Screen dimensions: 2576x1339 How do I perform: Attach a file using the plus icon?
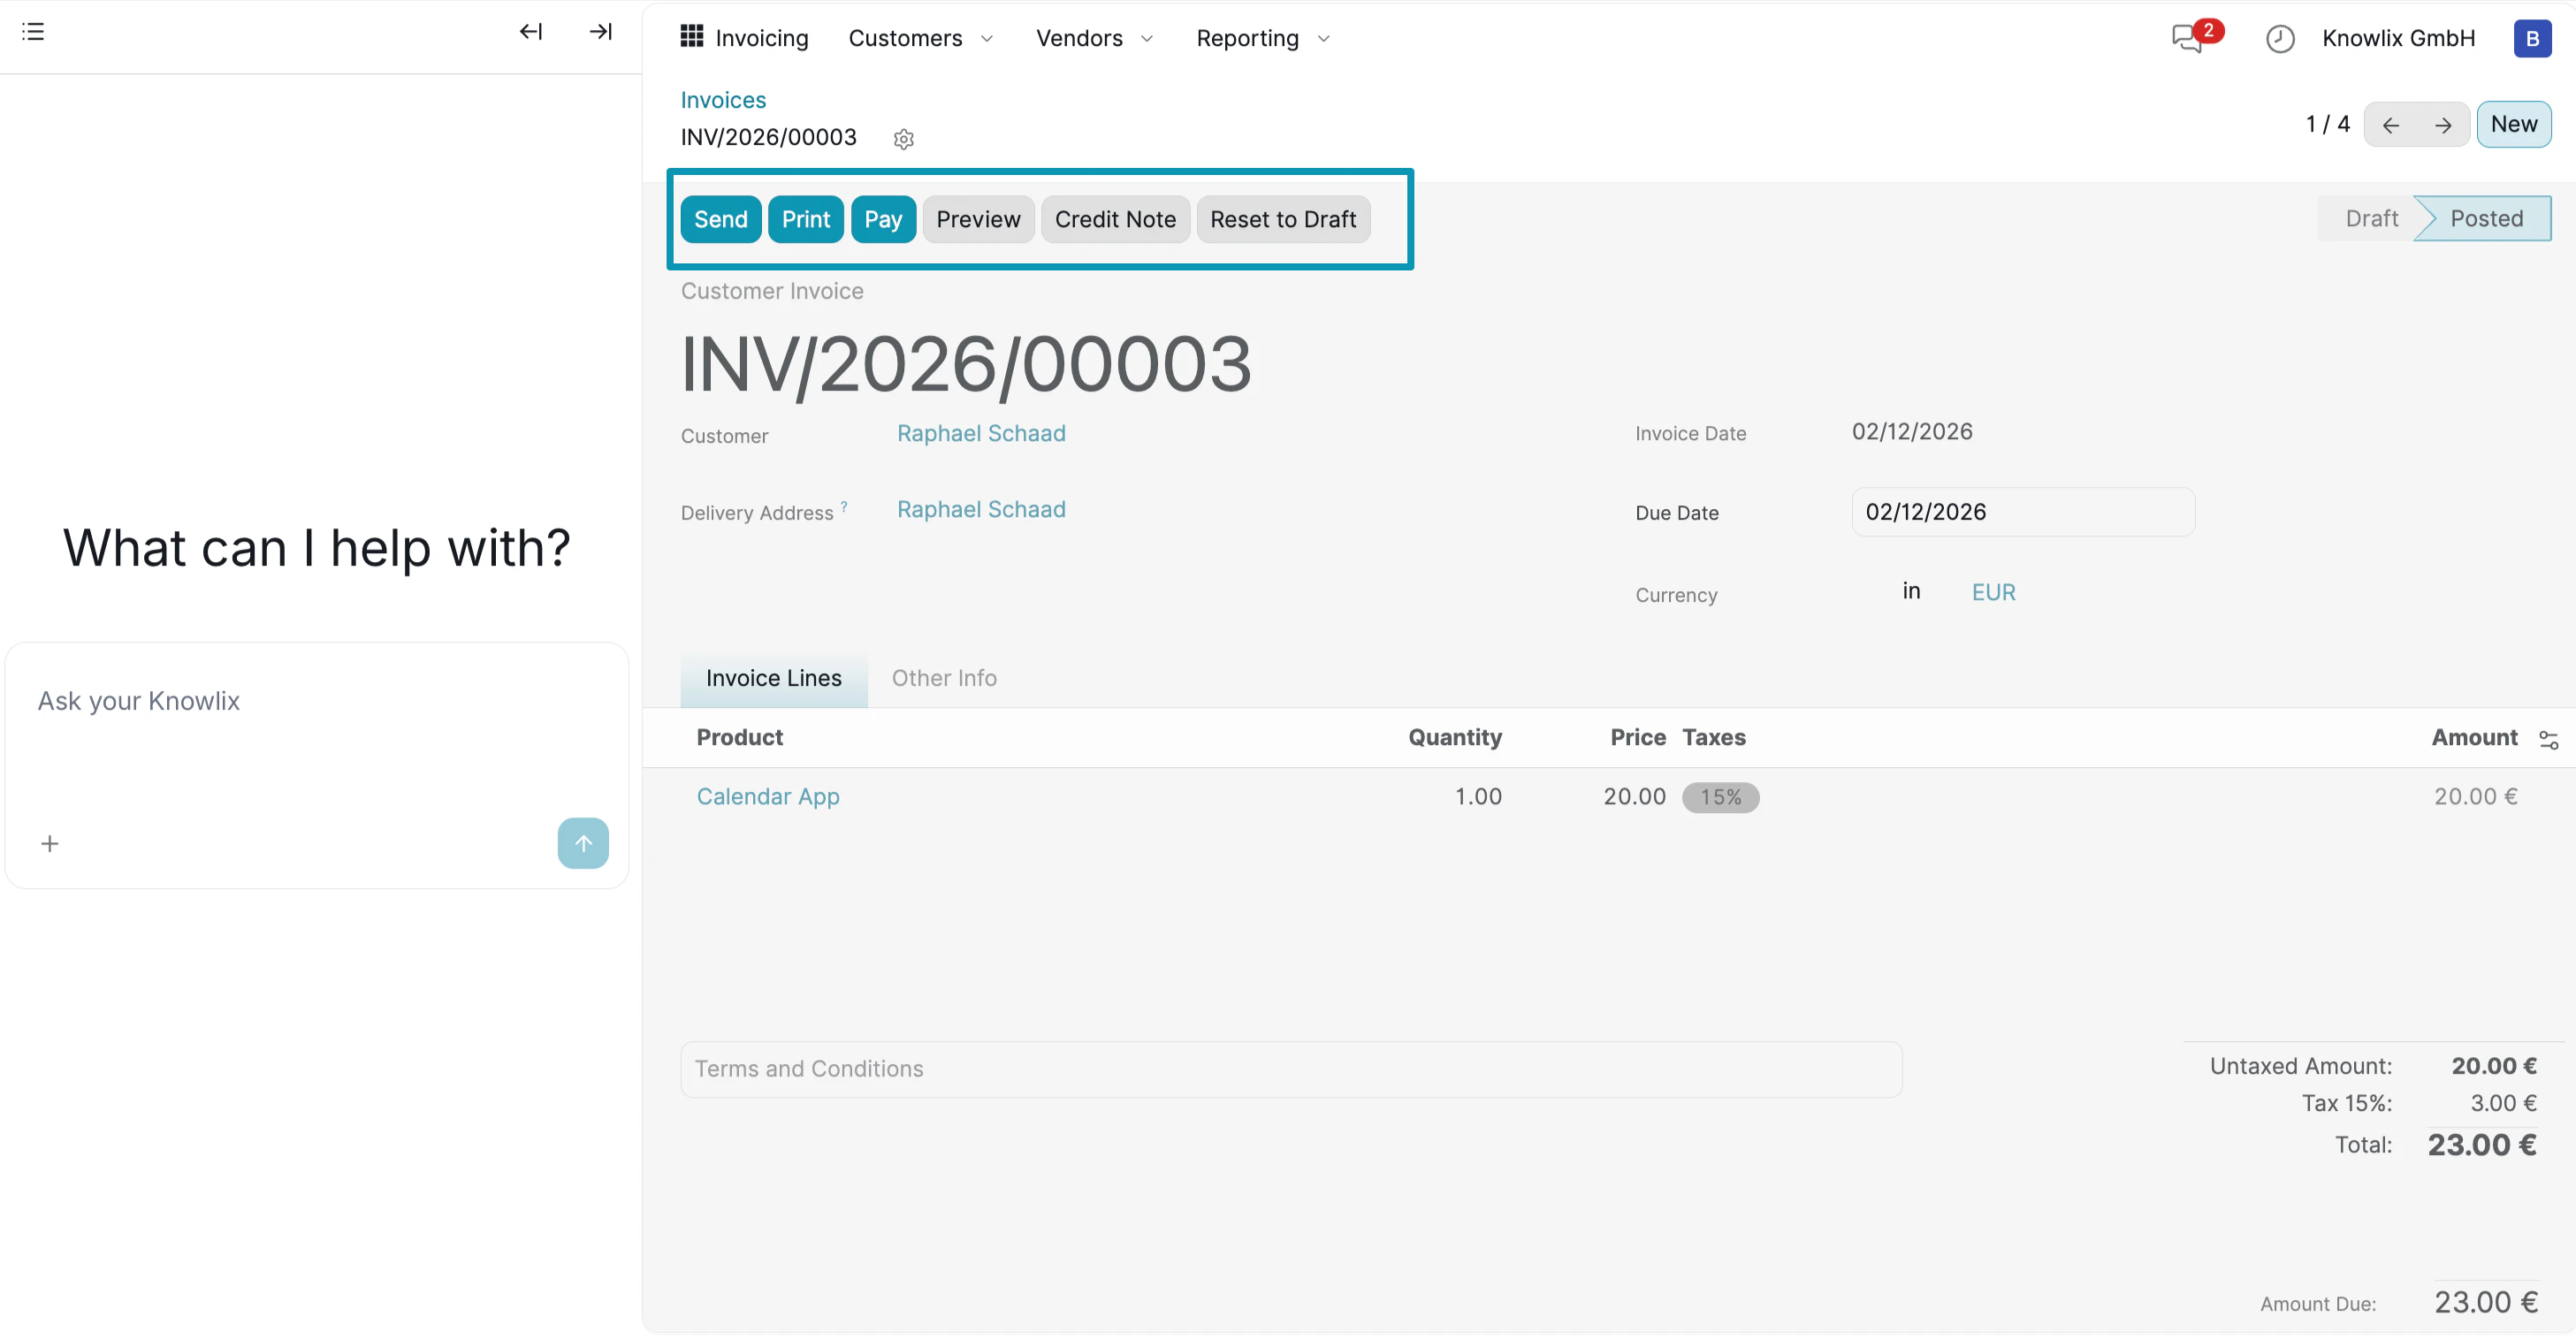[x=50, y=843]
